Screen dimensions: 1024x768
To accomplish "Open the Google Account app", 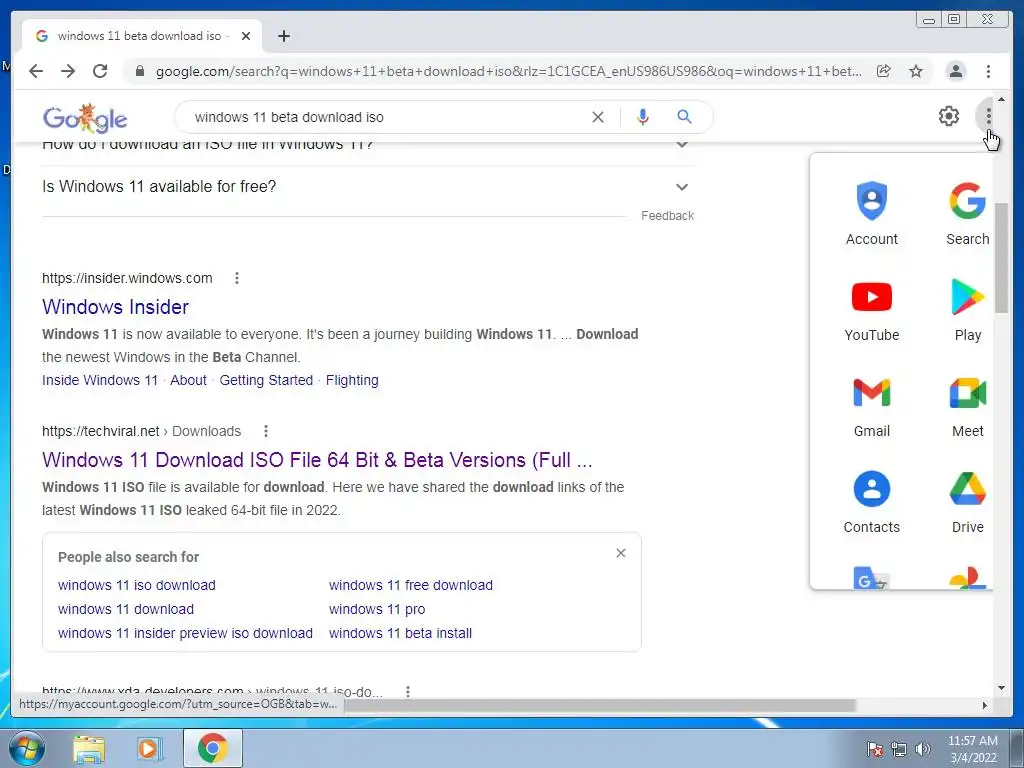I will coord(871,214).
